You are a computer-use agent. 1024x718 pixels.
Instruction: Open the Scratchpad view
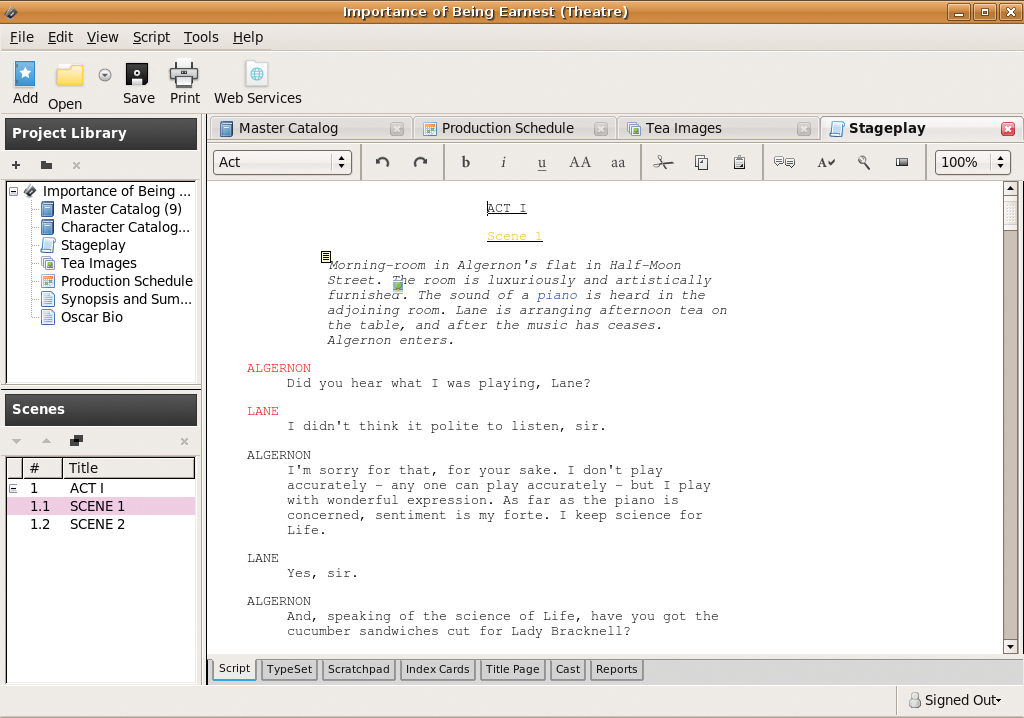359,669
